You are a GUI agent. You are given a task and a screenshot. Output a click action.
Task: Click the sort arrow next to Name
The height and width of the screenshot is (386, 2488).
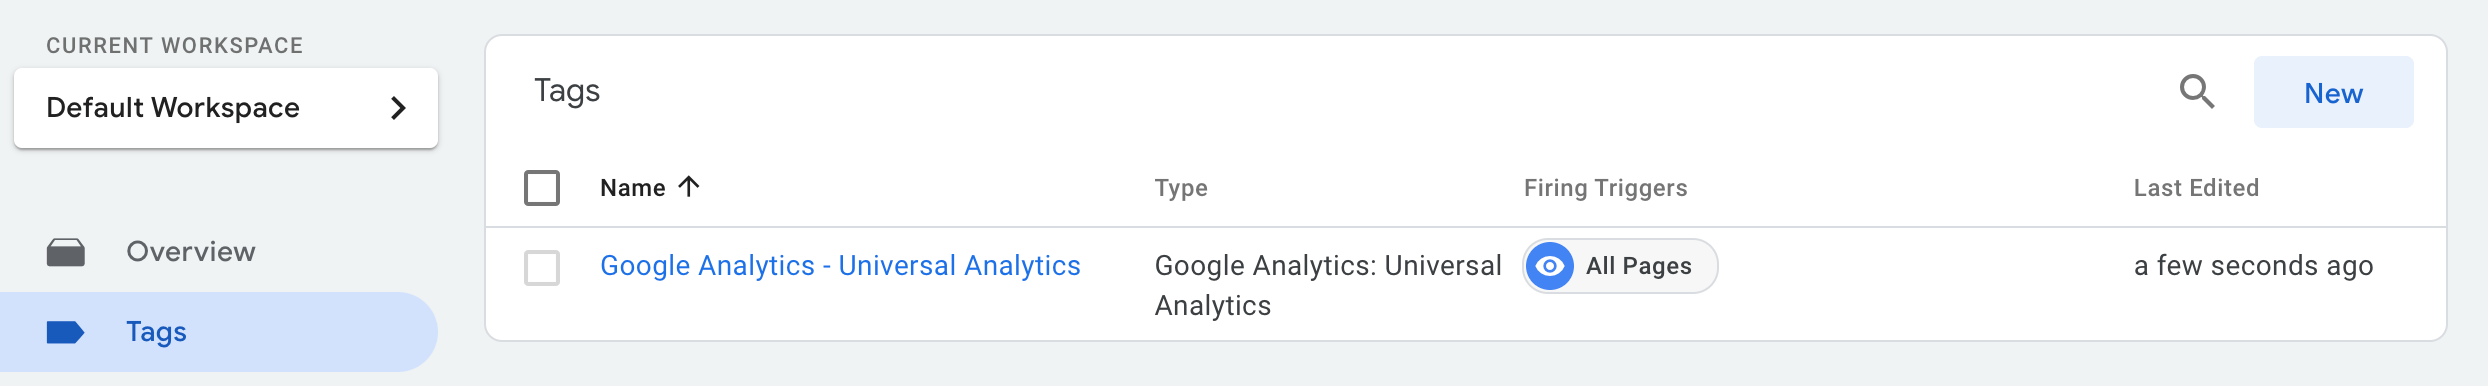click(689, 187)
